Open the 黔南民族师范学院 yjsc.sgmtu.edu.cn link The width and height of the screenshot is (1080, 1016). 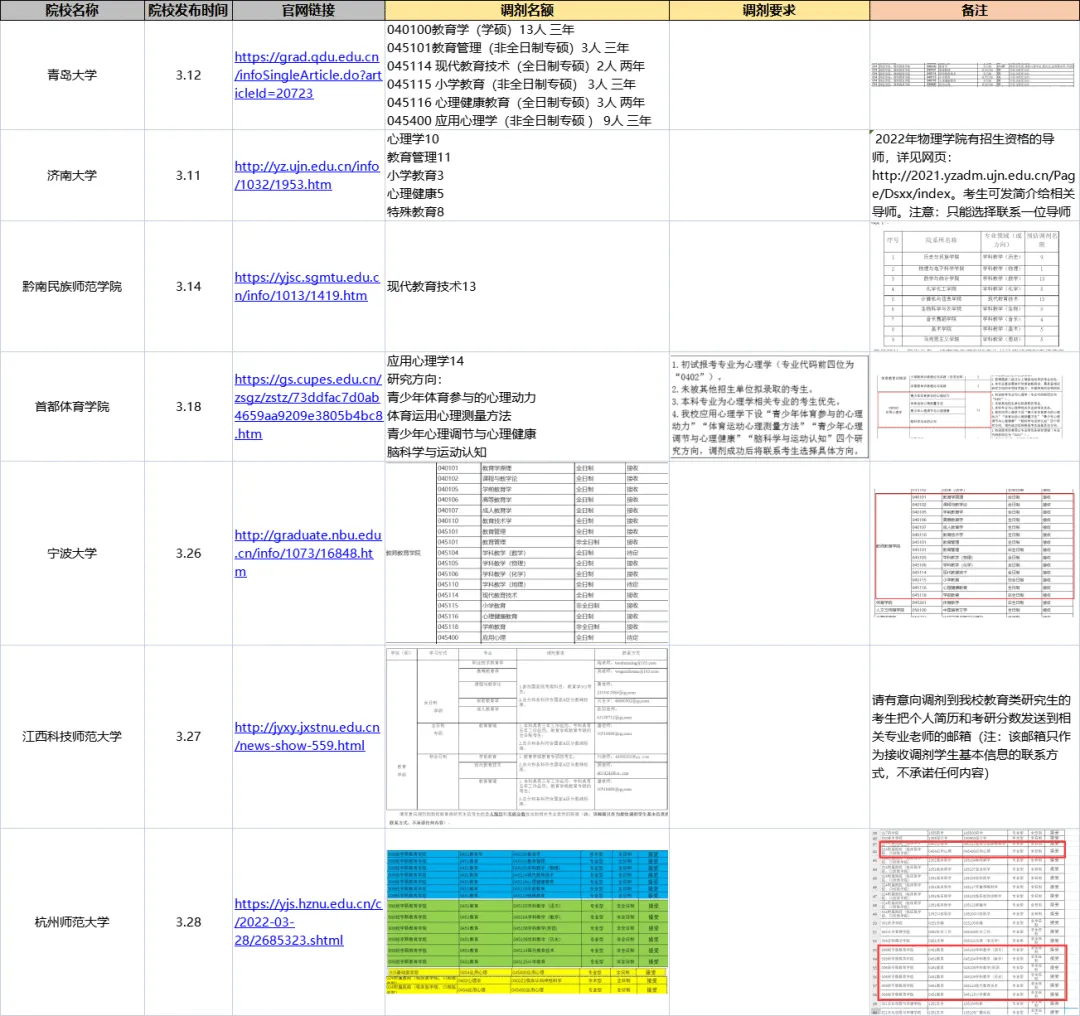[x=307, y=287]
